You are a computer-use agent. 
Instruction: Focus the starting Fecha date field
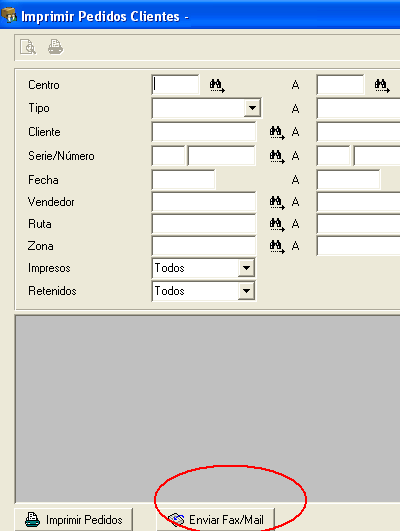pyautogui.click(x=183, y=179)
